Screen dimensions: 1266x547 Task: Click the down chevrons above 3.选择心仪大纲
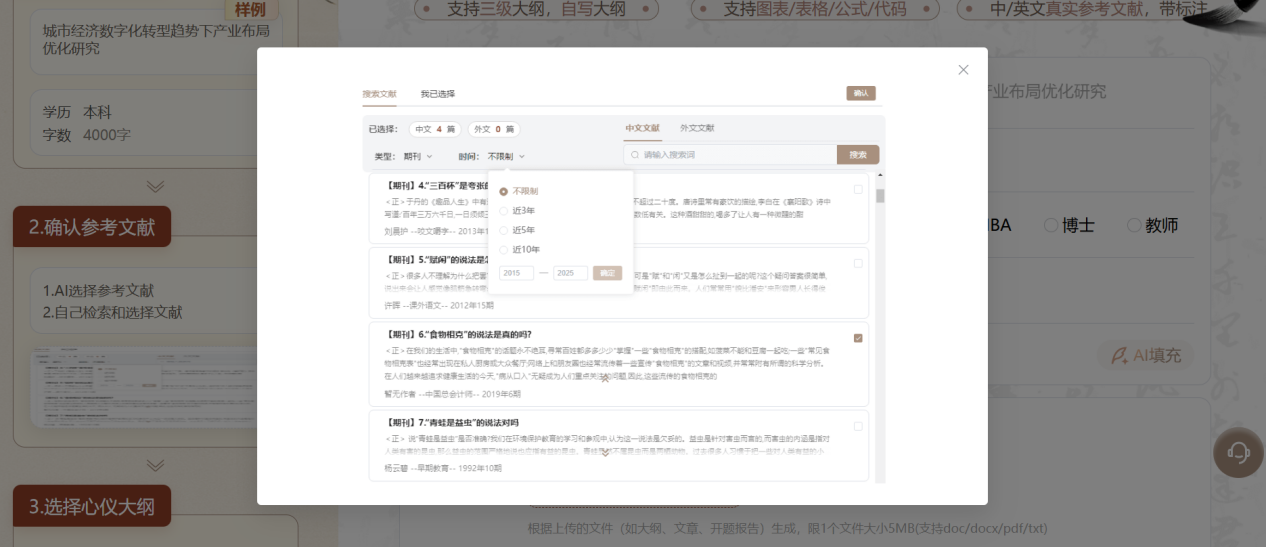coord(155,465)
